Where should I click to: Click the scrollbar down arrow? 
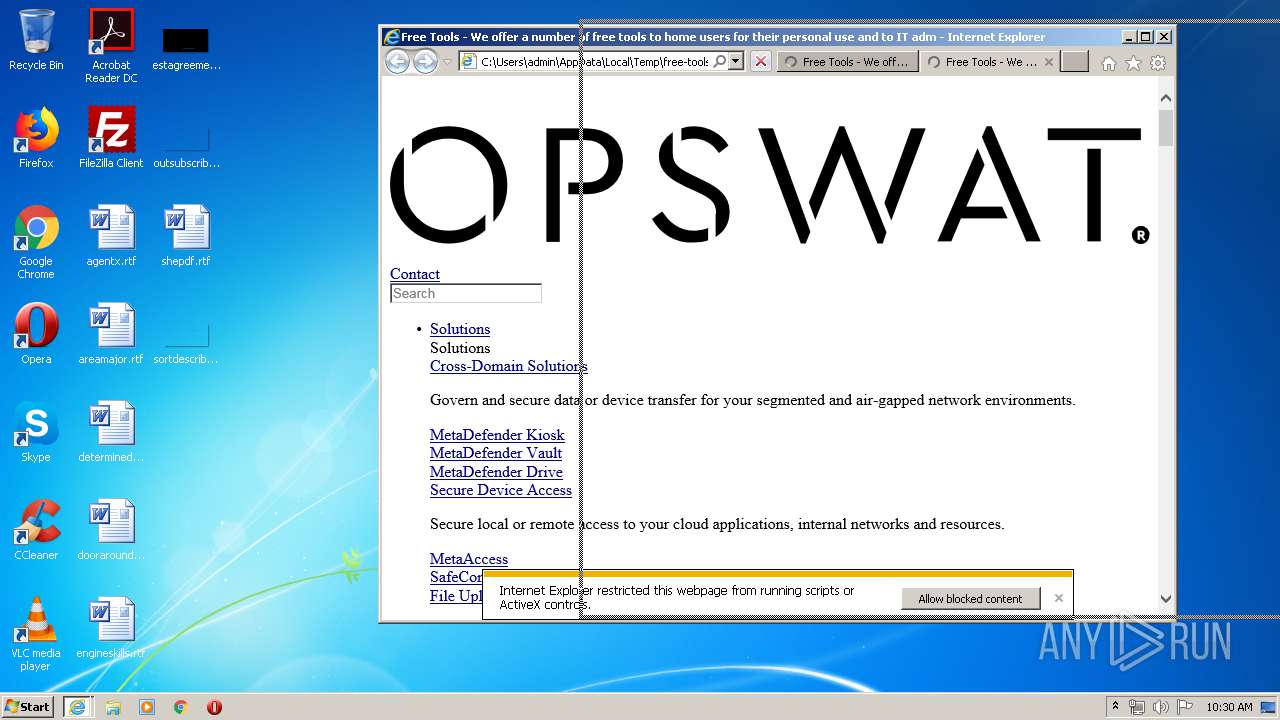pyautogui.click(x=1165, y=599)
